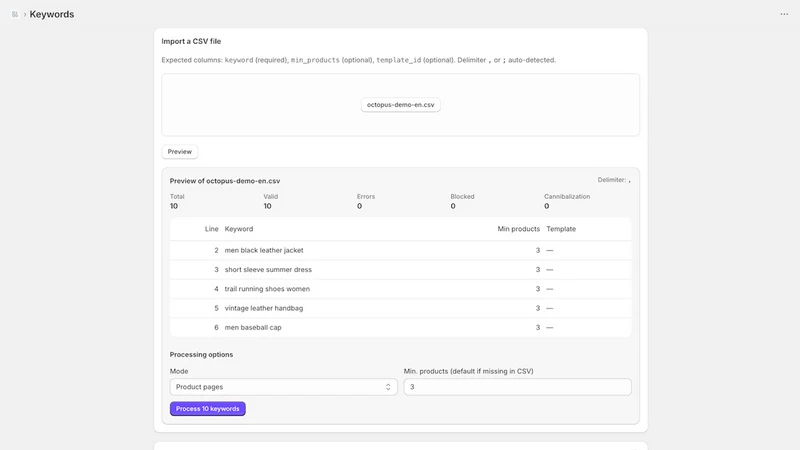Click the 'Preview of octopus-demo-en.csv' heading
The height and width of the screenshot is (450, 800).
(225, 181)
